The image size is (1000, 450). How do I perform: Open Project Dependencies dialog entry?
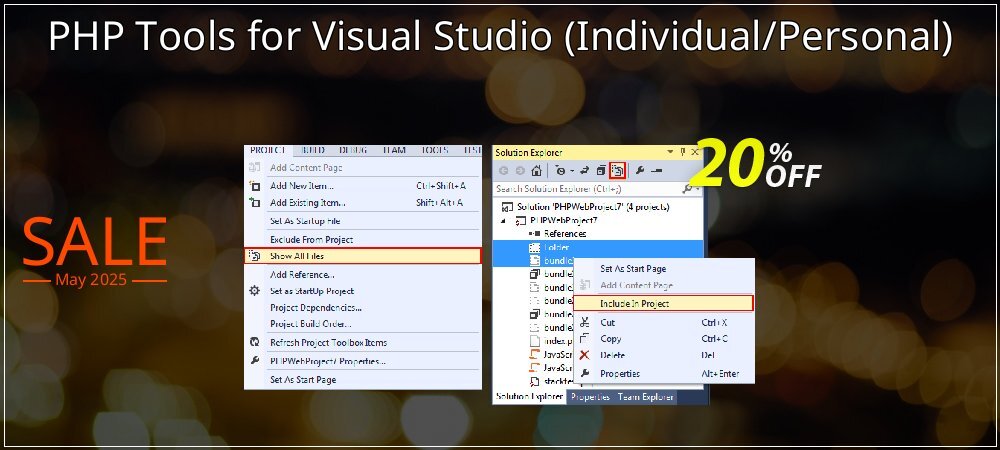363,307
